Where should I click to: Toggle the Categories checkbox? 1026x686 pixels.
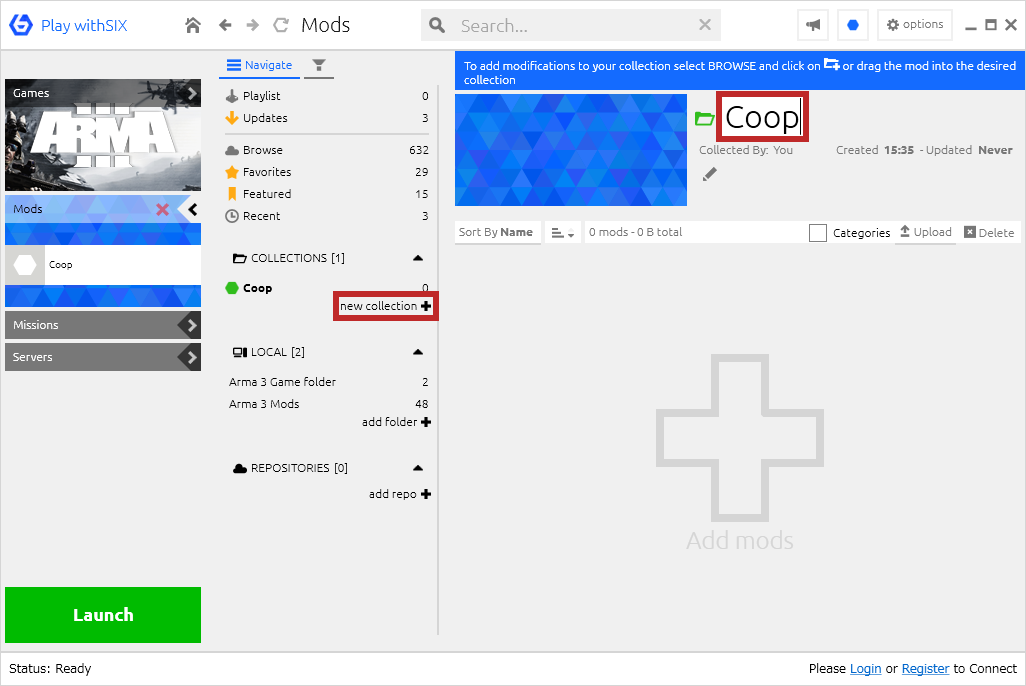(x=817, y=233)
